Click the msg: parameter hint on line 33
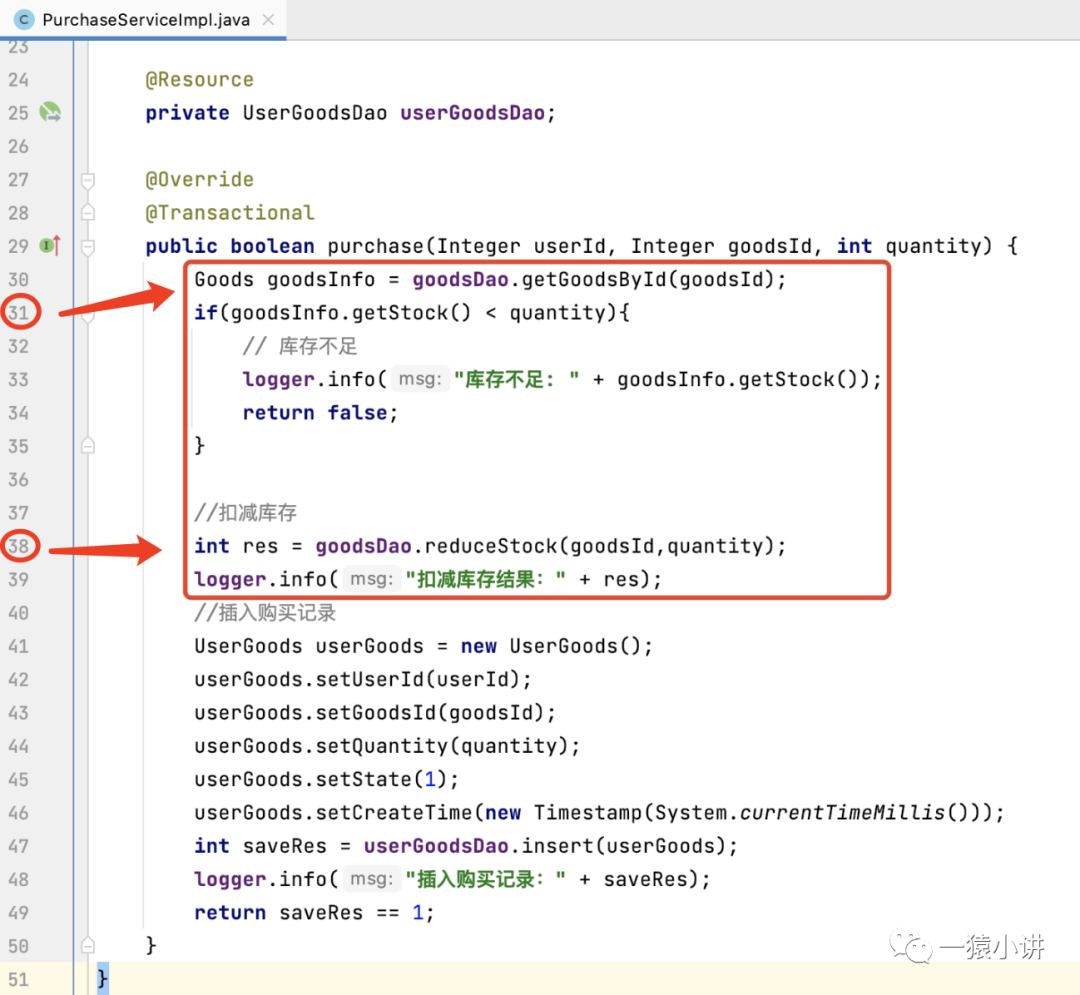1080x995 pixels. (420, 379)
